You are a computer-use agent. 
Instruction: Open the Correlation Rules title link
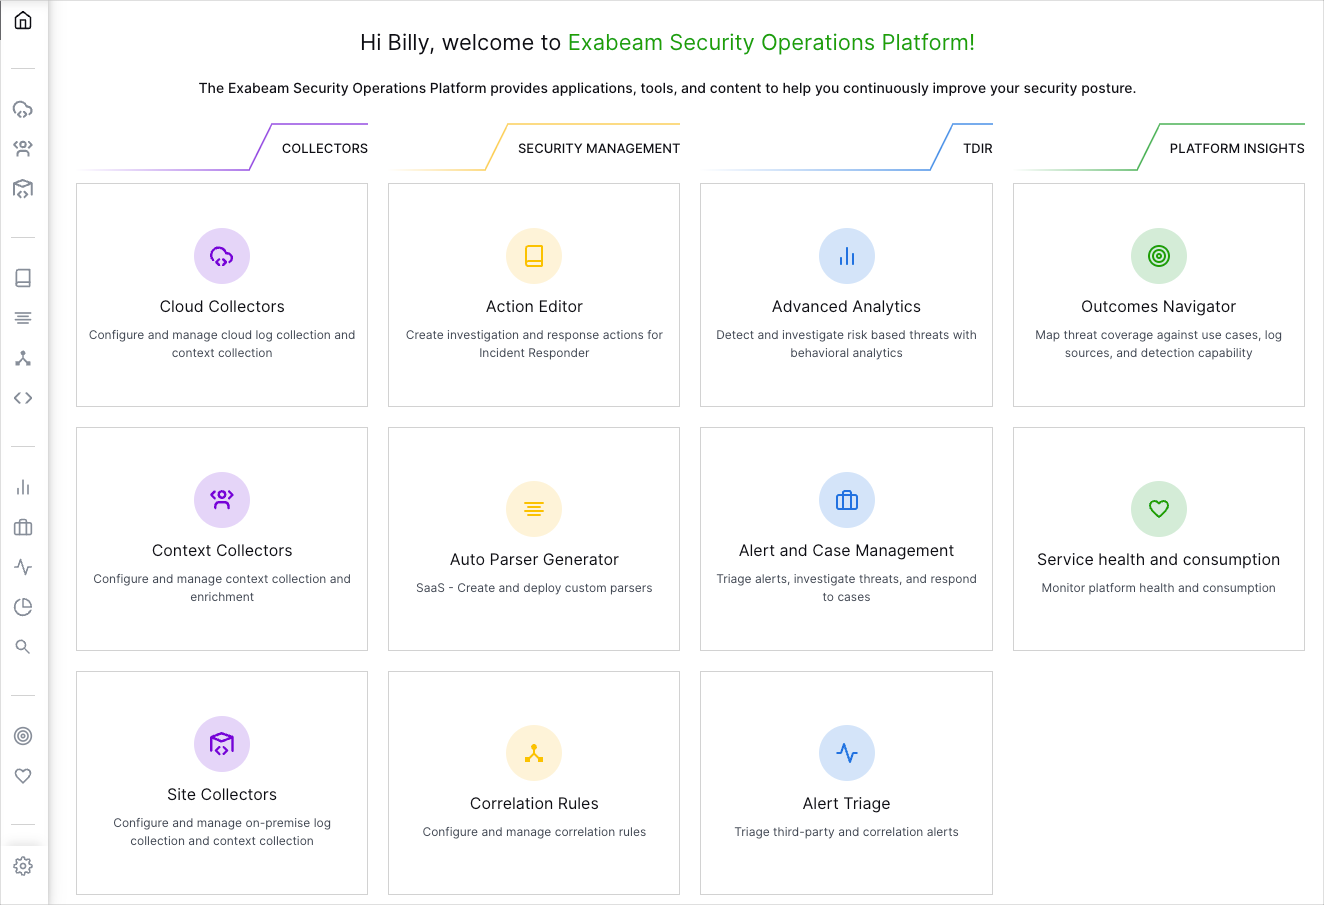coord(534,804)
